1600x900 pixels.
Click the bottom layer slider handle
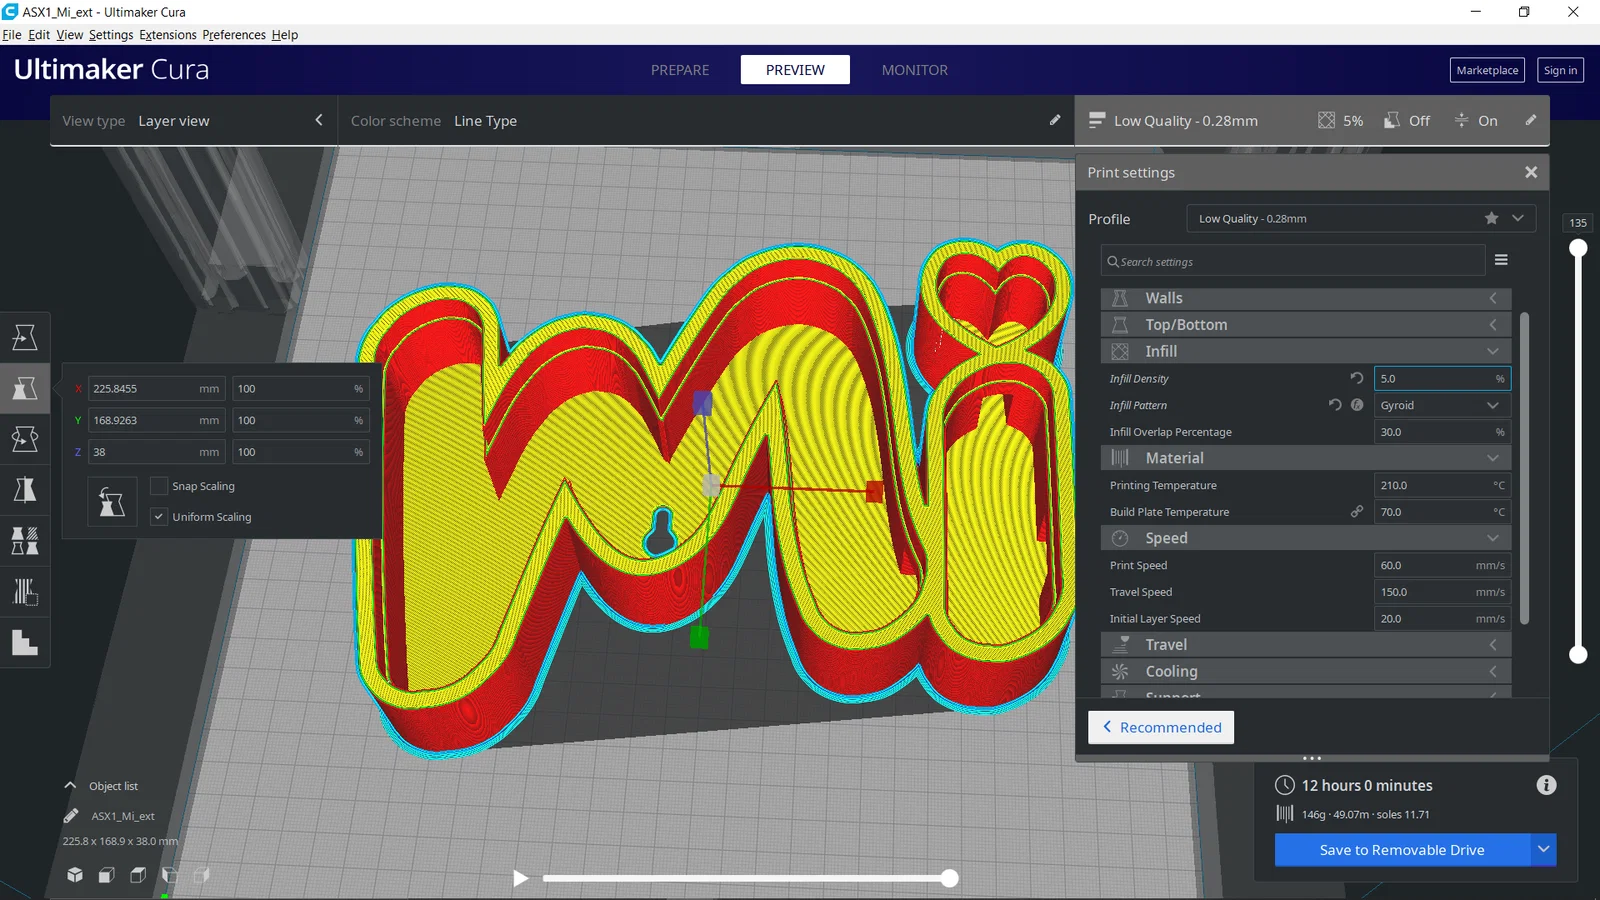[x=1578, y=655]
